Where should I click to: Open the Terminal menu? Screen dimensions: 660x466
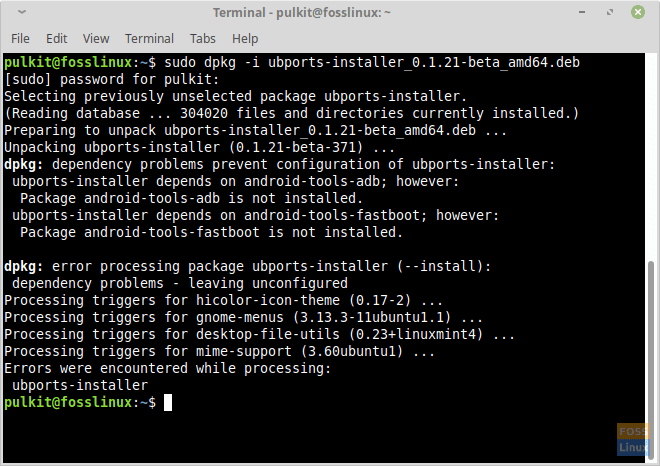[x=149, y=39]
